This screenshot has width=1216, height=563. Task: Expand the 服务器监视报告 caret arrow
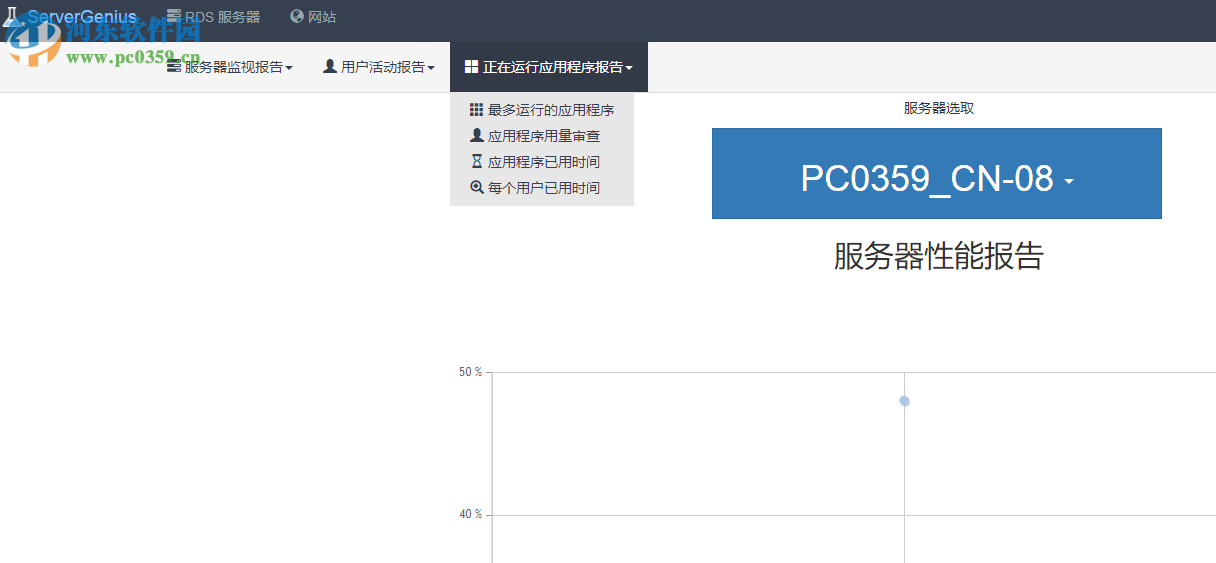click(289, 68)
